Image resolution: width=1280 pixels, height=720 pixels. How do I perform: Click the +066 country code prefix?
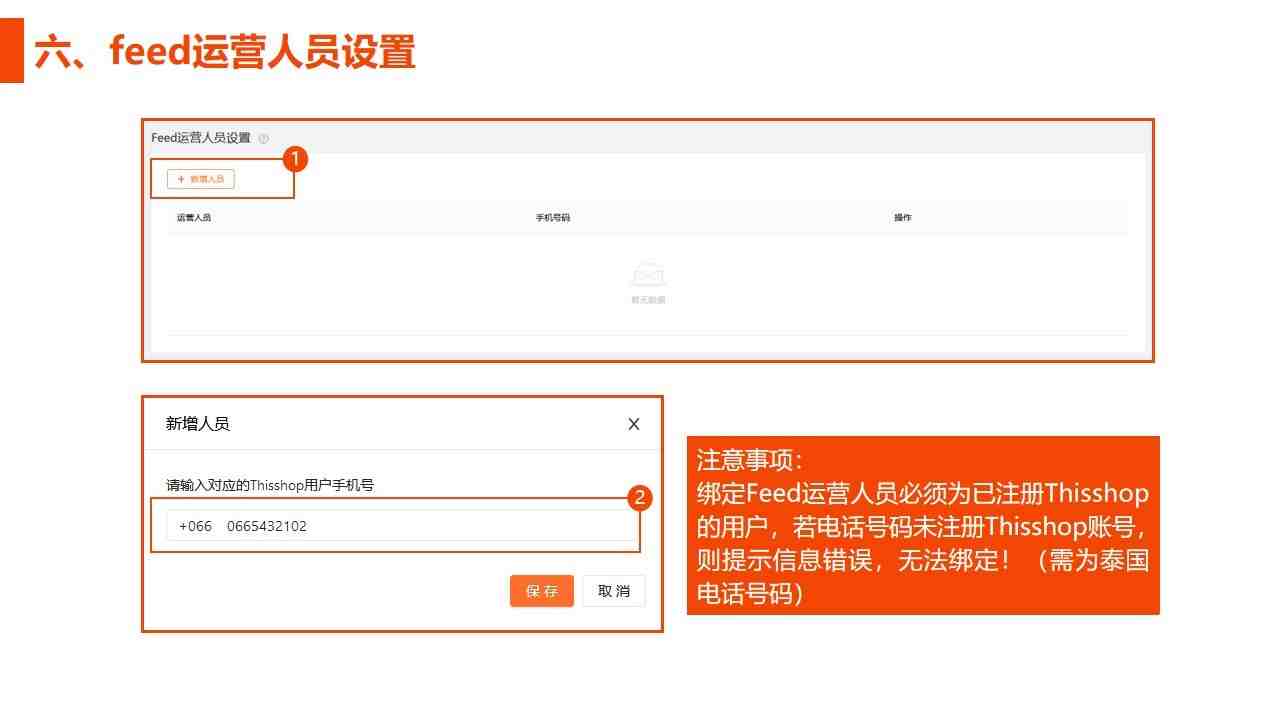tap(195, 526)
